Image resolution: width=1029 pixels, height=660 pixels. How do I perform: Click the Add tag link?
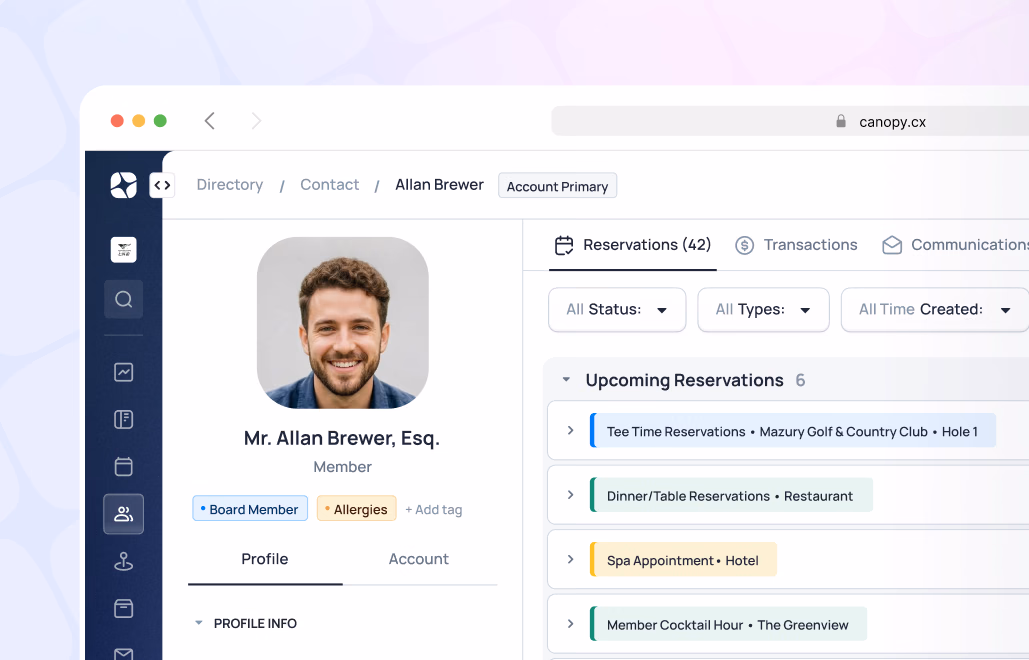(x=433, y=510)
